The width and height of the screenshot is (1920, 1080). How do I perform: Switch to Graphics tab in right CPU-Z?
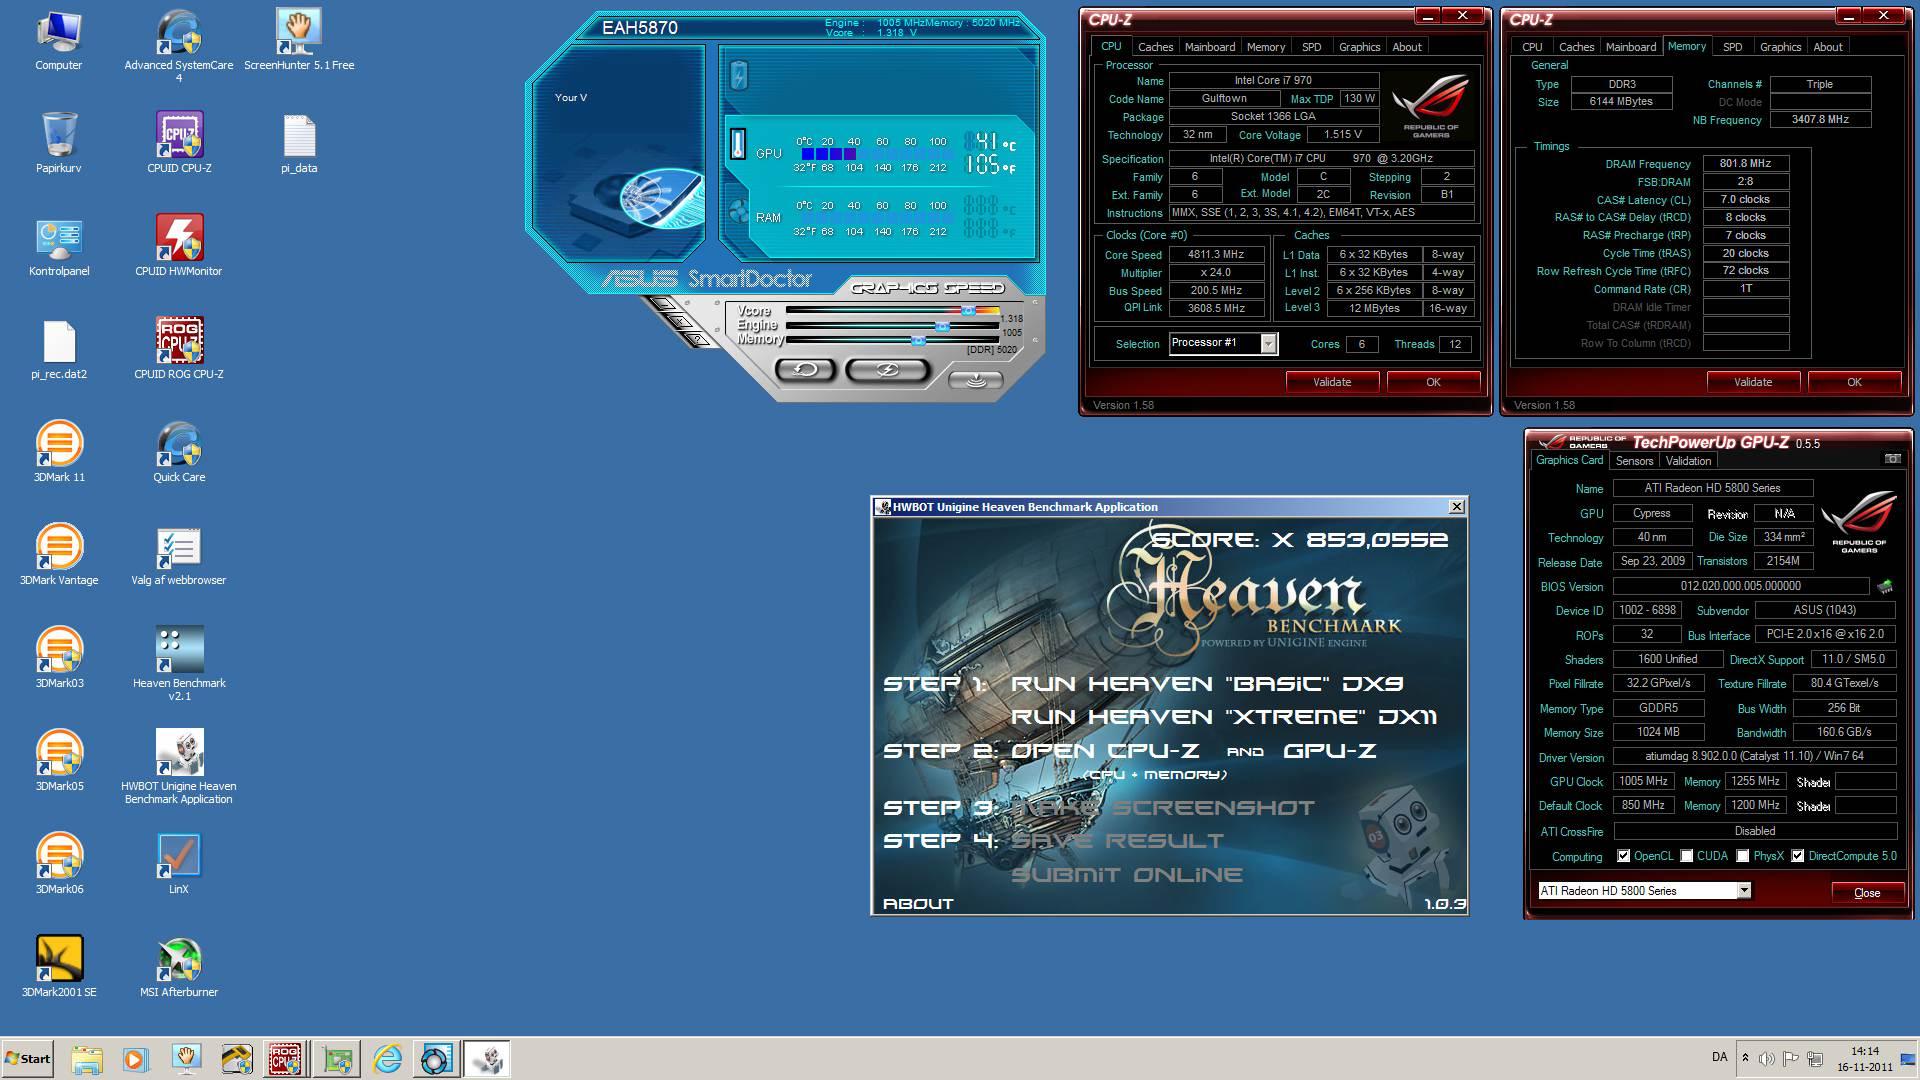point(1780,47)
